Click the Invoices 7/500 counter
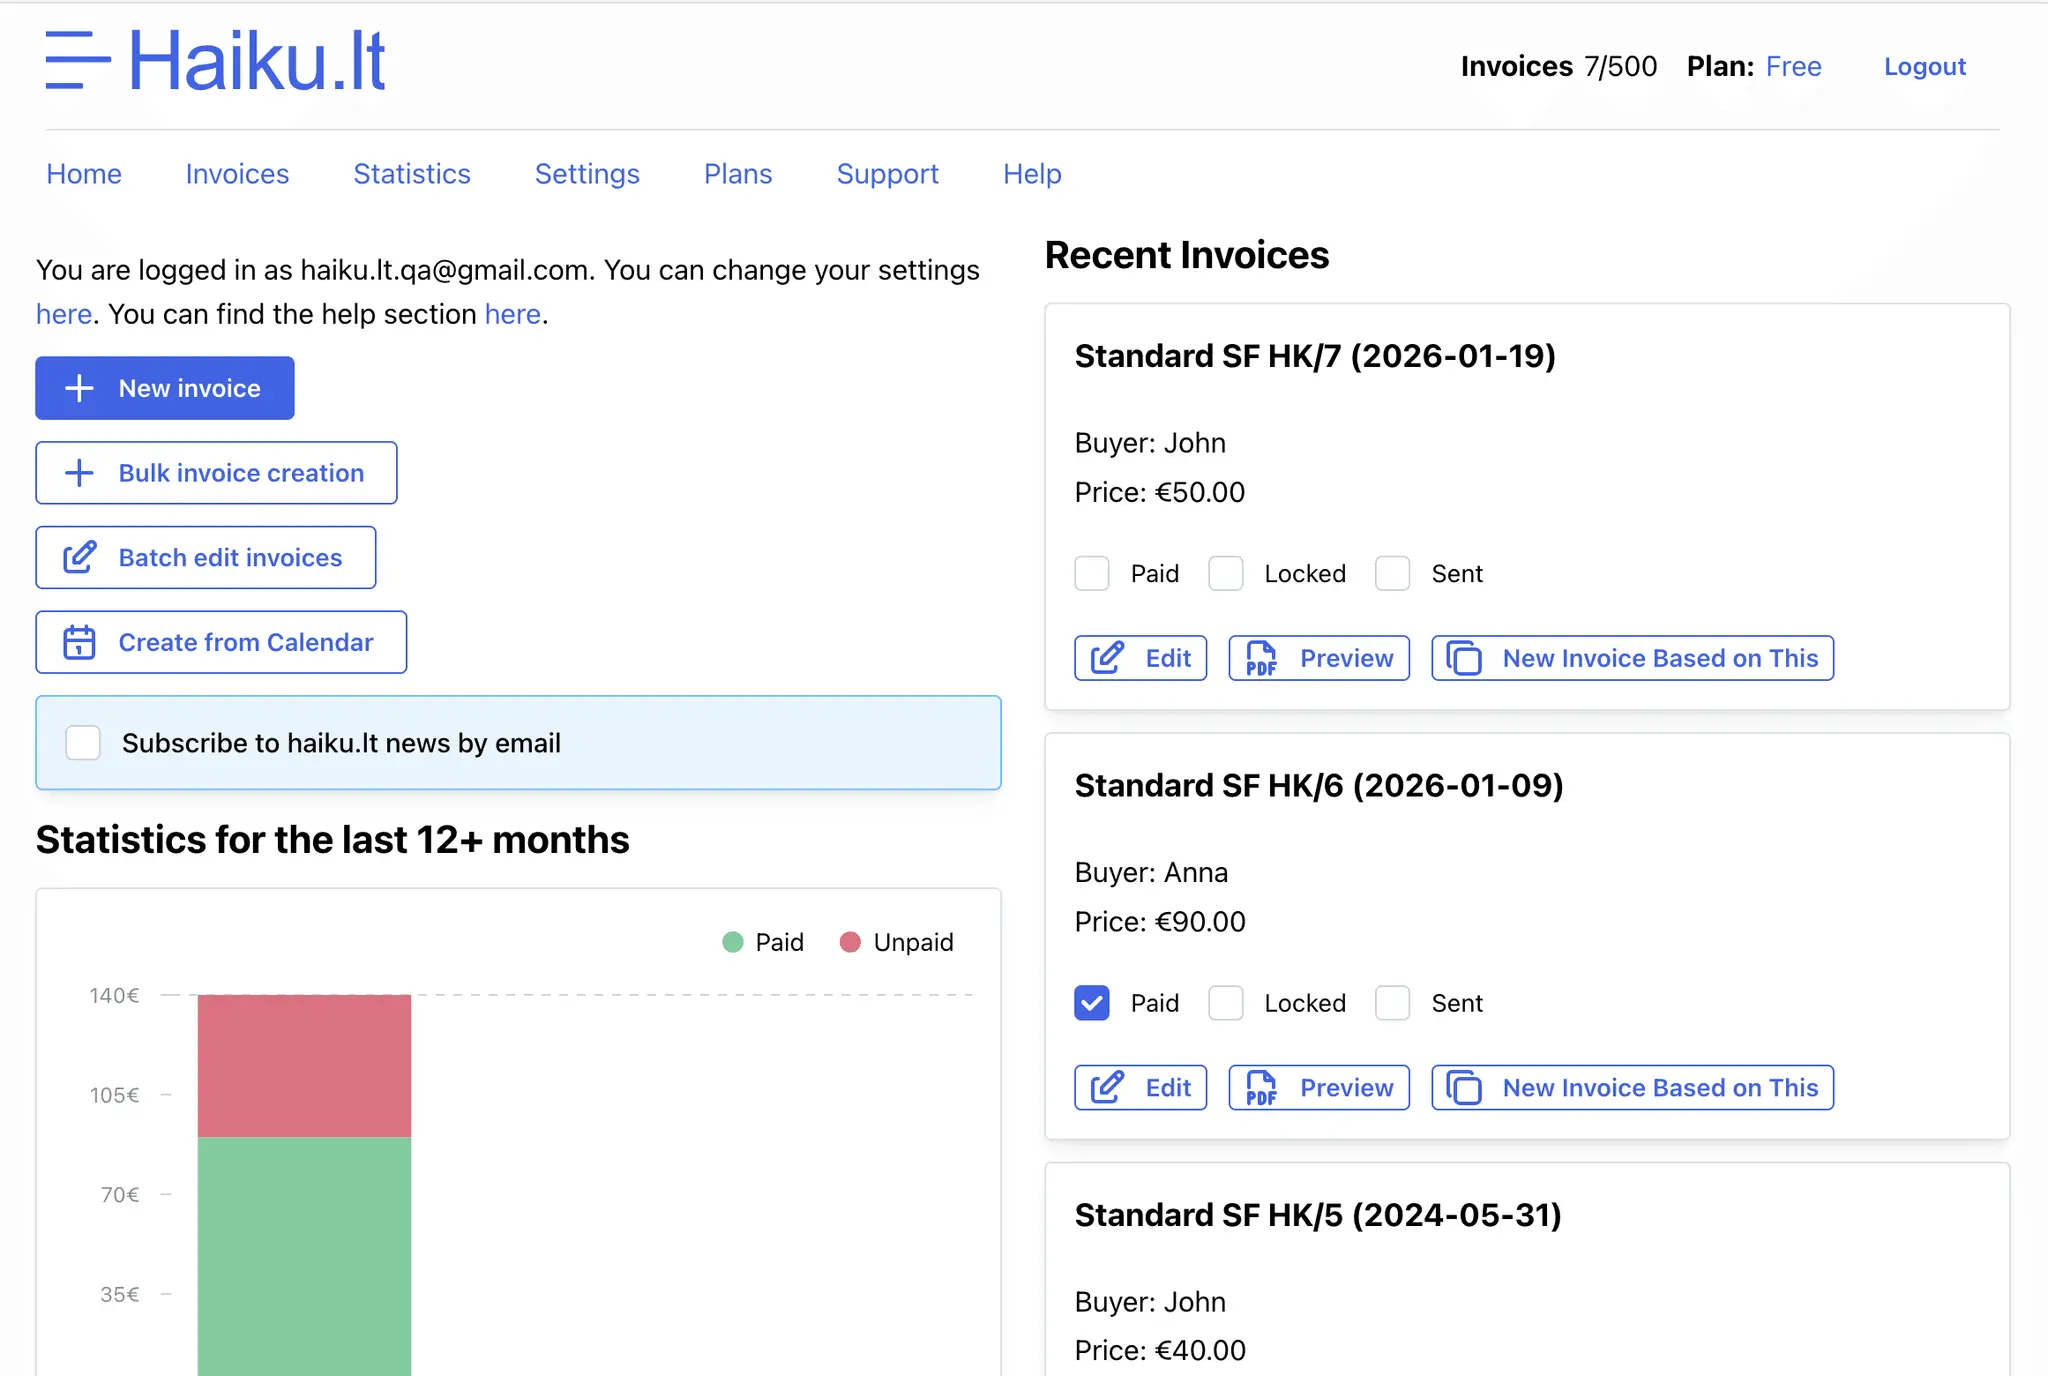This screenshot has height=1376, width=2048. [x=1558, y=66]
